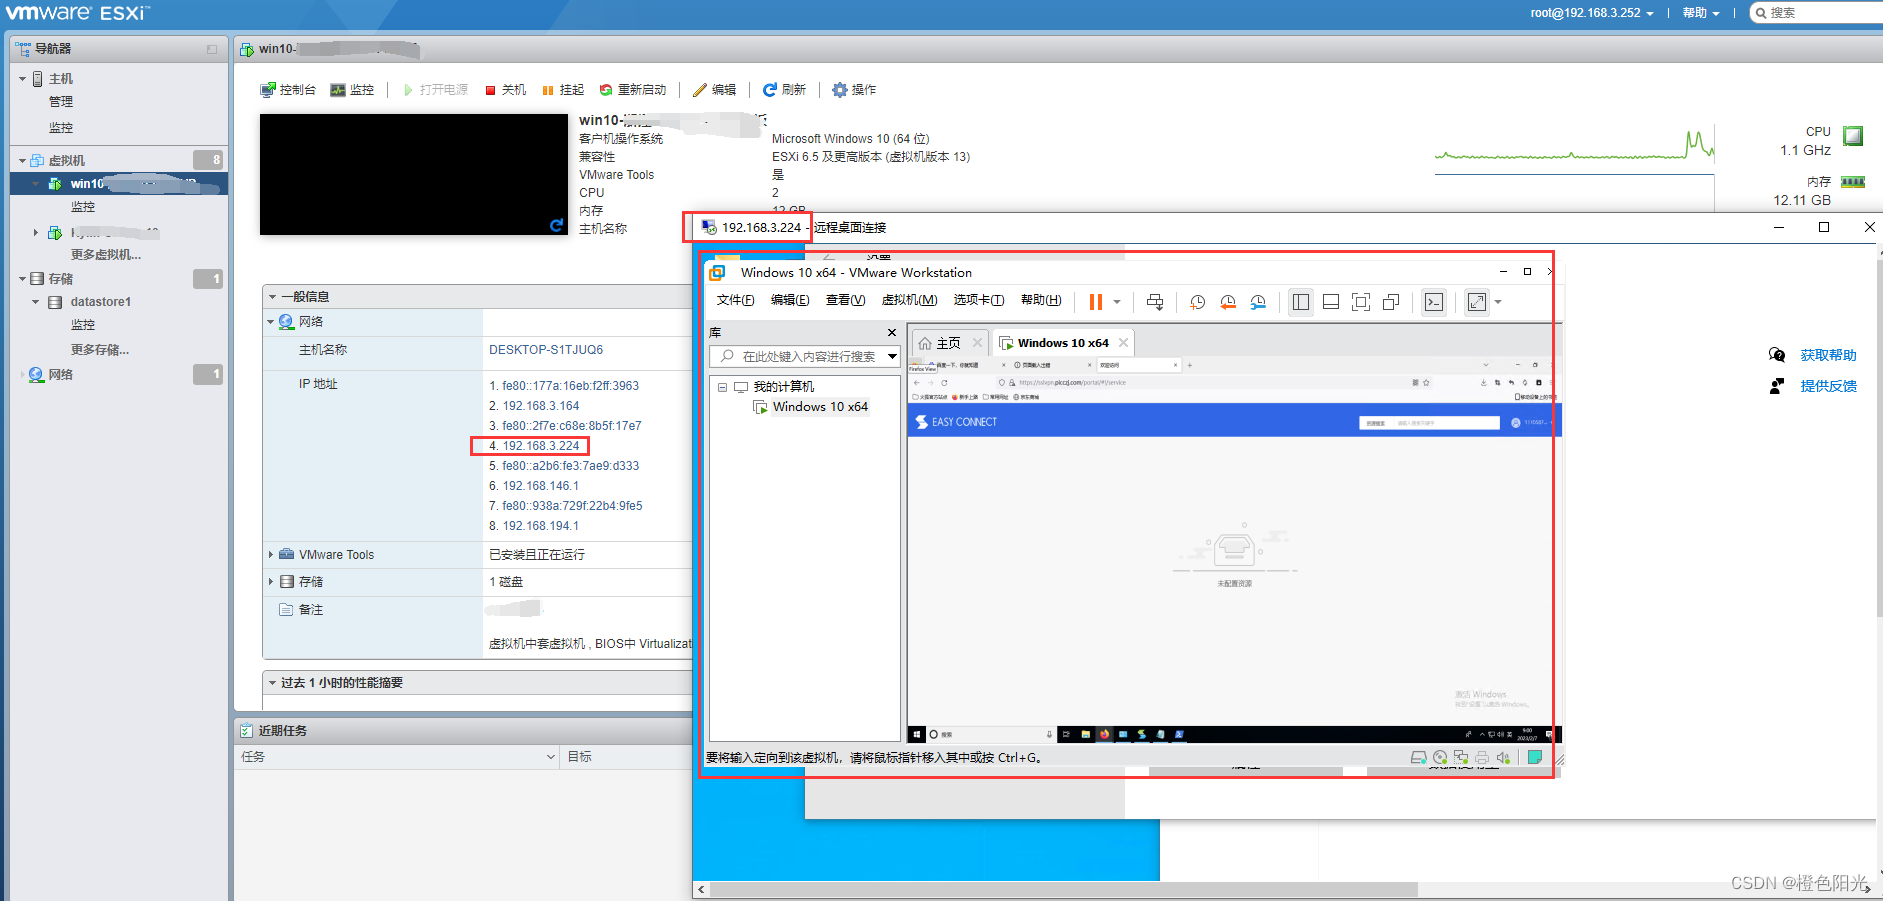This screenshot has width=1883, height=901.
Task: Open the 查看(V) menu in Workstation
Action: (845, 300)
